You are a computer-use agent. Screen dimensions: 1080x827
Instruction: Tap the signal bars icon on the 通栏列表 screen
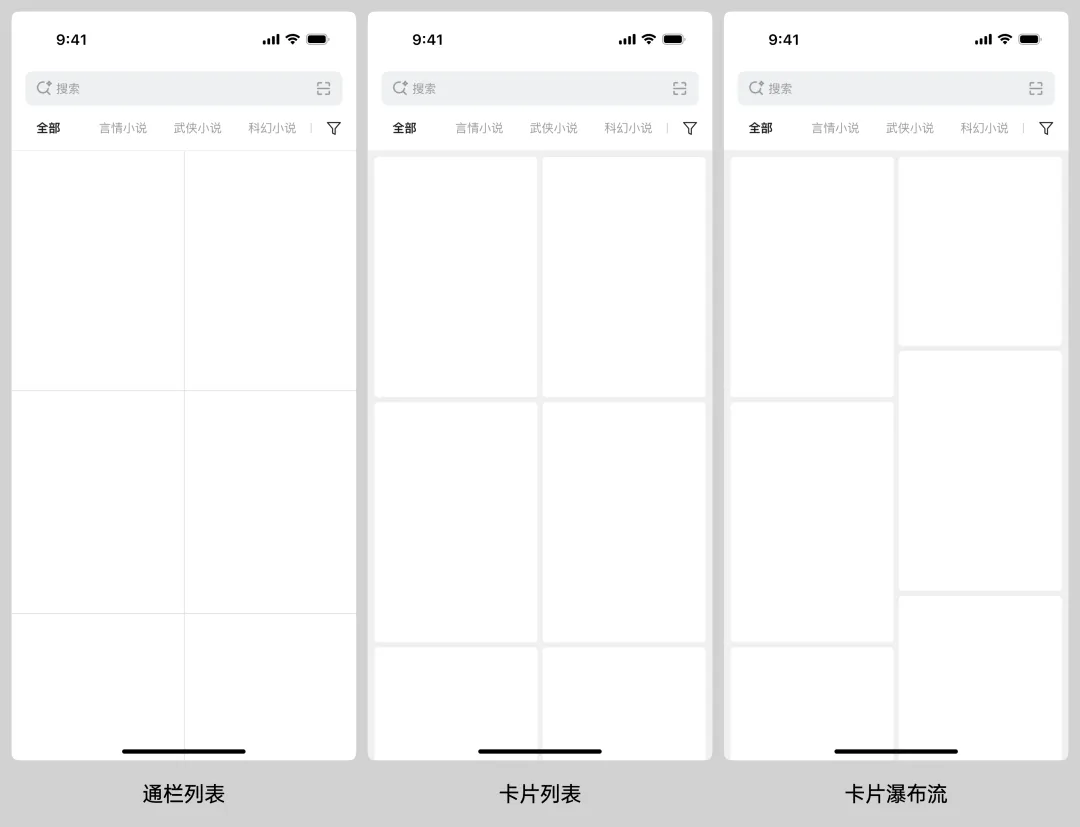click(x=270, y=40)
